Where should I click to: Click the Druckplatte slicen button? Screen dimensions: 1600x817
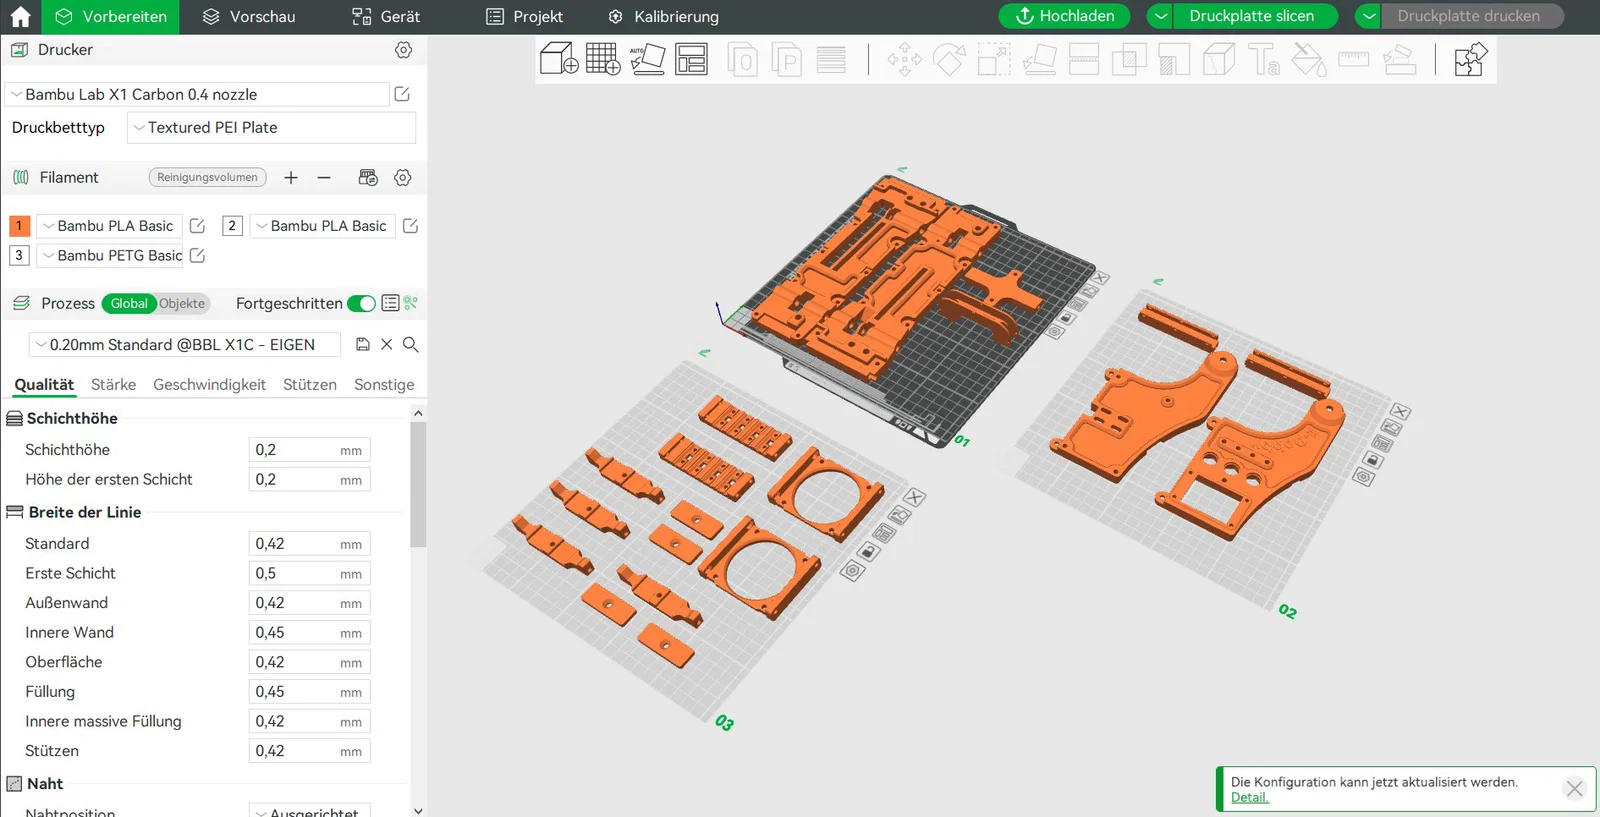(1251, 16)
